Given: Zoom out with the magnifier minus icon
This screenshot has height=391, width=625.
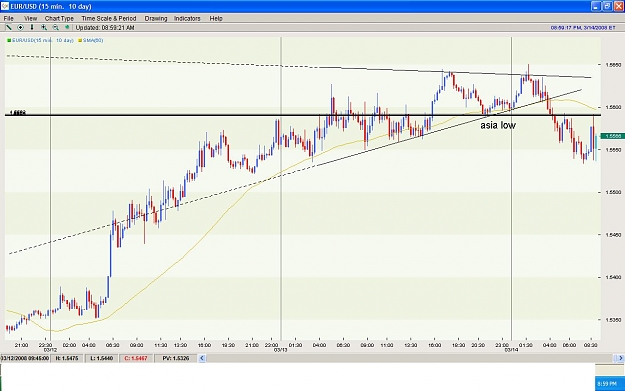Looking at the screenshot, I should pyautogui.click(x=55, y=28).
